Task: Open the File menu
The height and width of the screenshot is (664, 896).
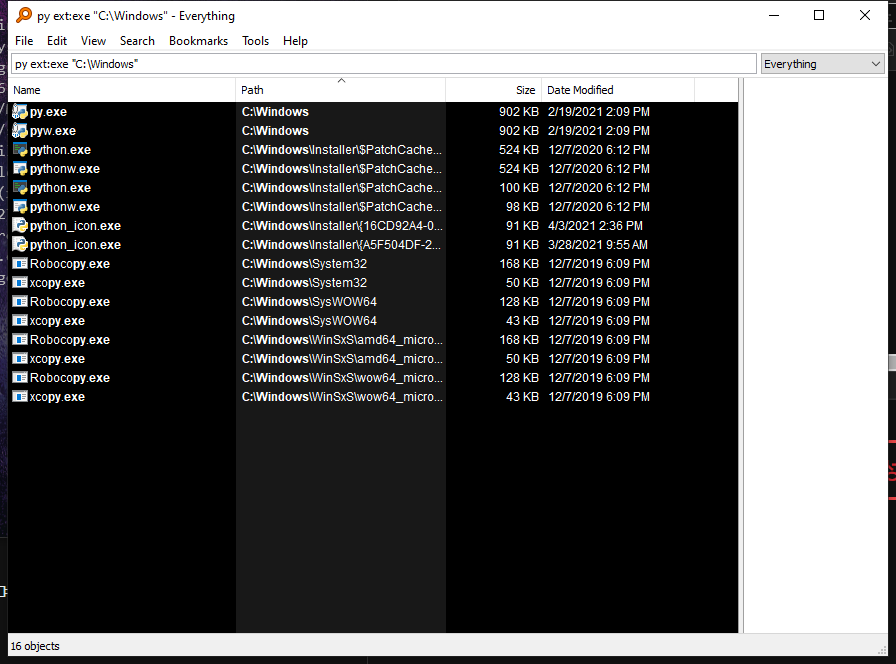Action: coord(24,41)
